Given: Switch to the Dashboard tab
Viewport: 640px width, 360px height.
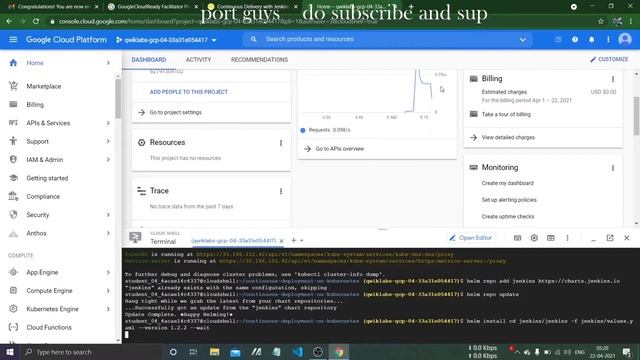Looking at the screenshot, I should click(149, 60).
